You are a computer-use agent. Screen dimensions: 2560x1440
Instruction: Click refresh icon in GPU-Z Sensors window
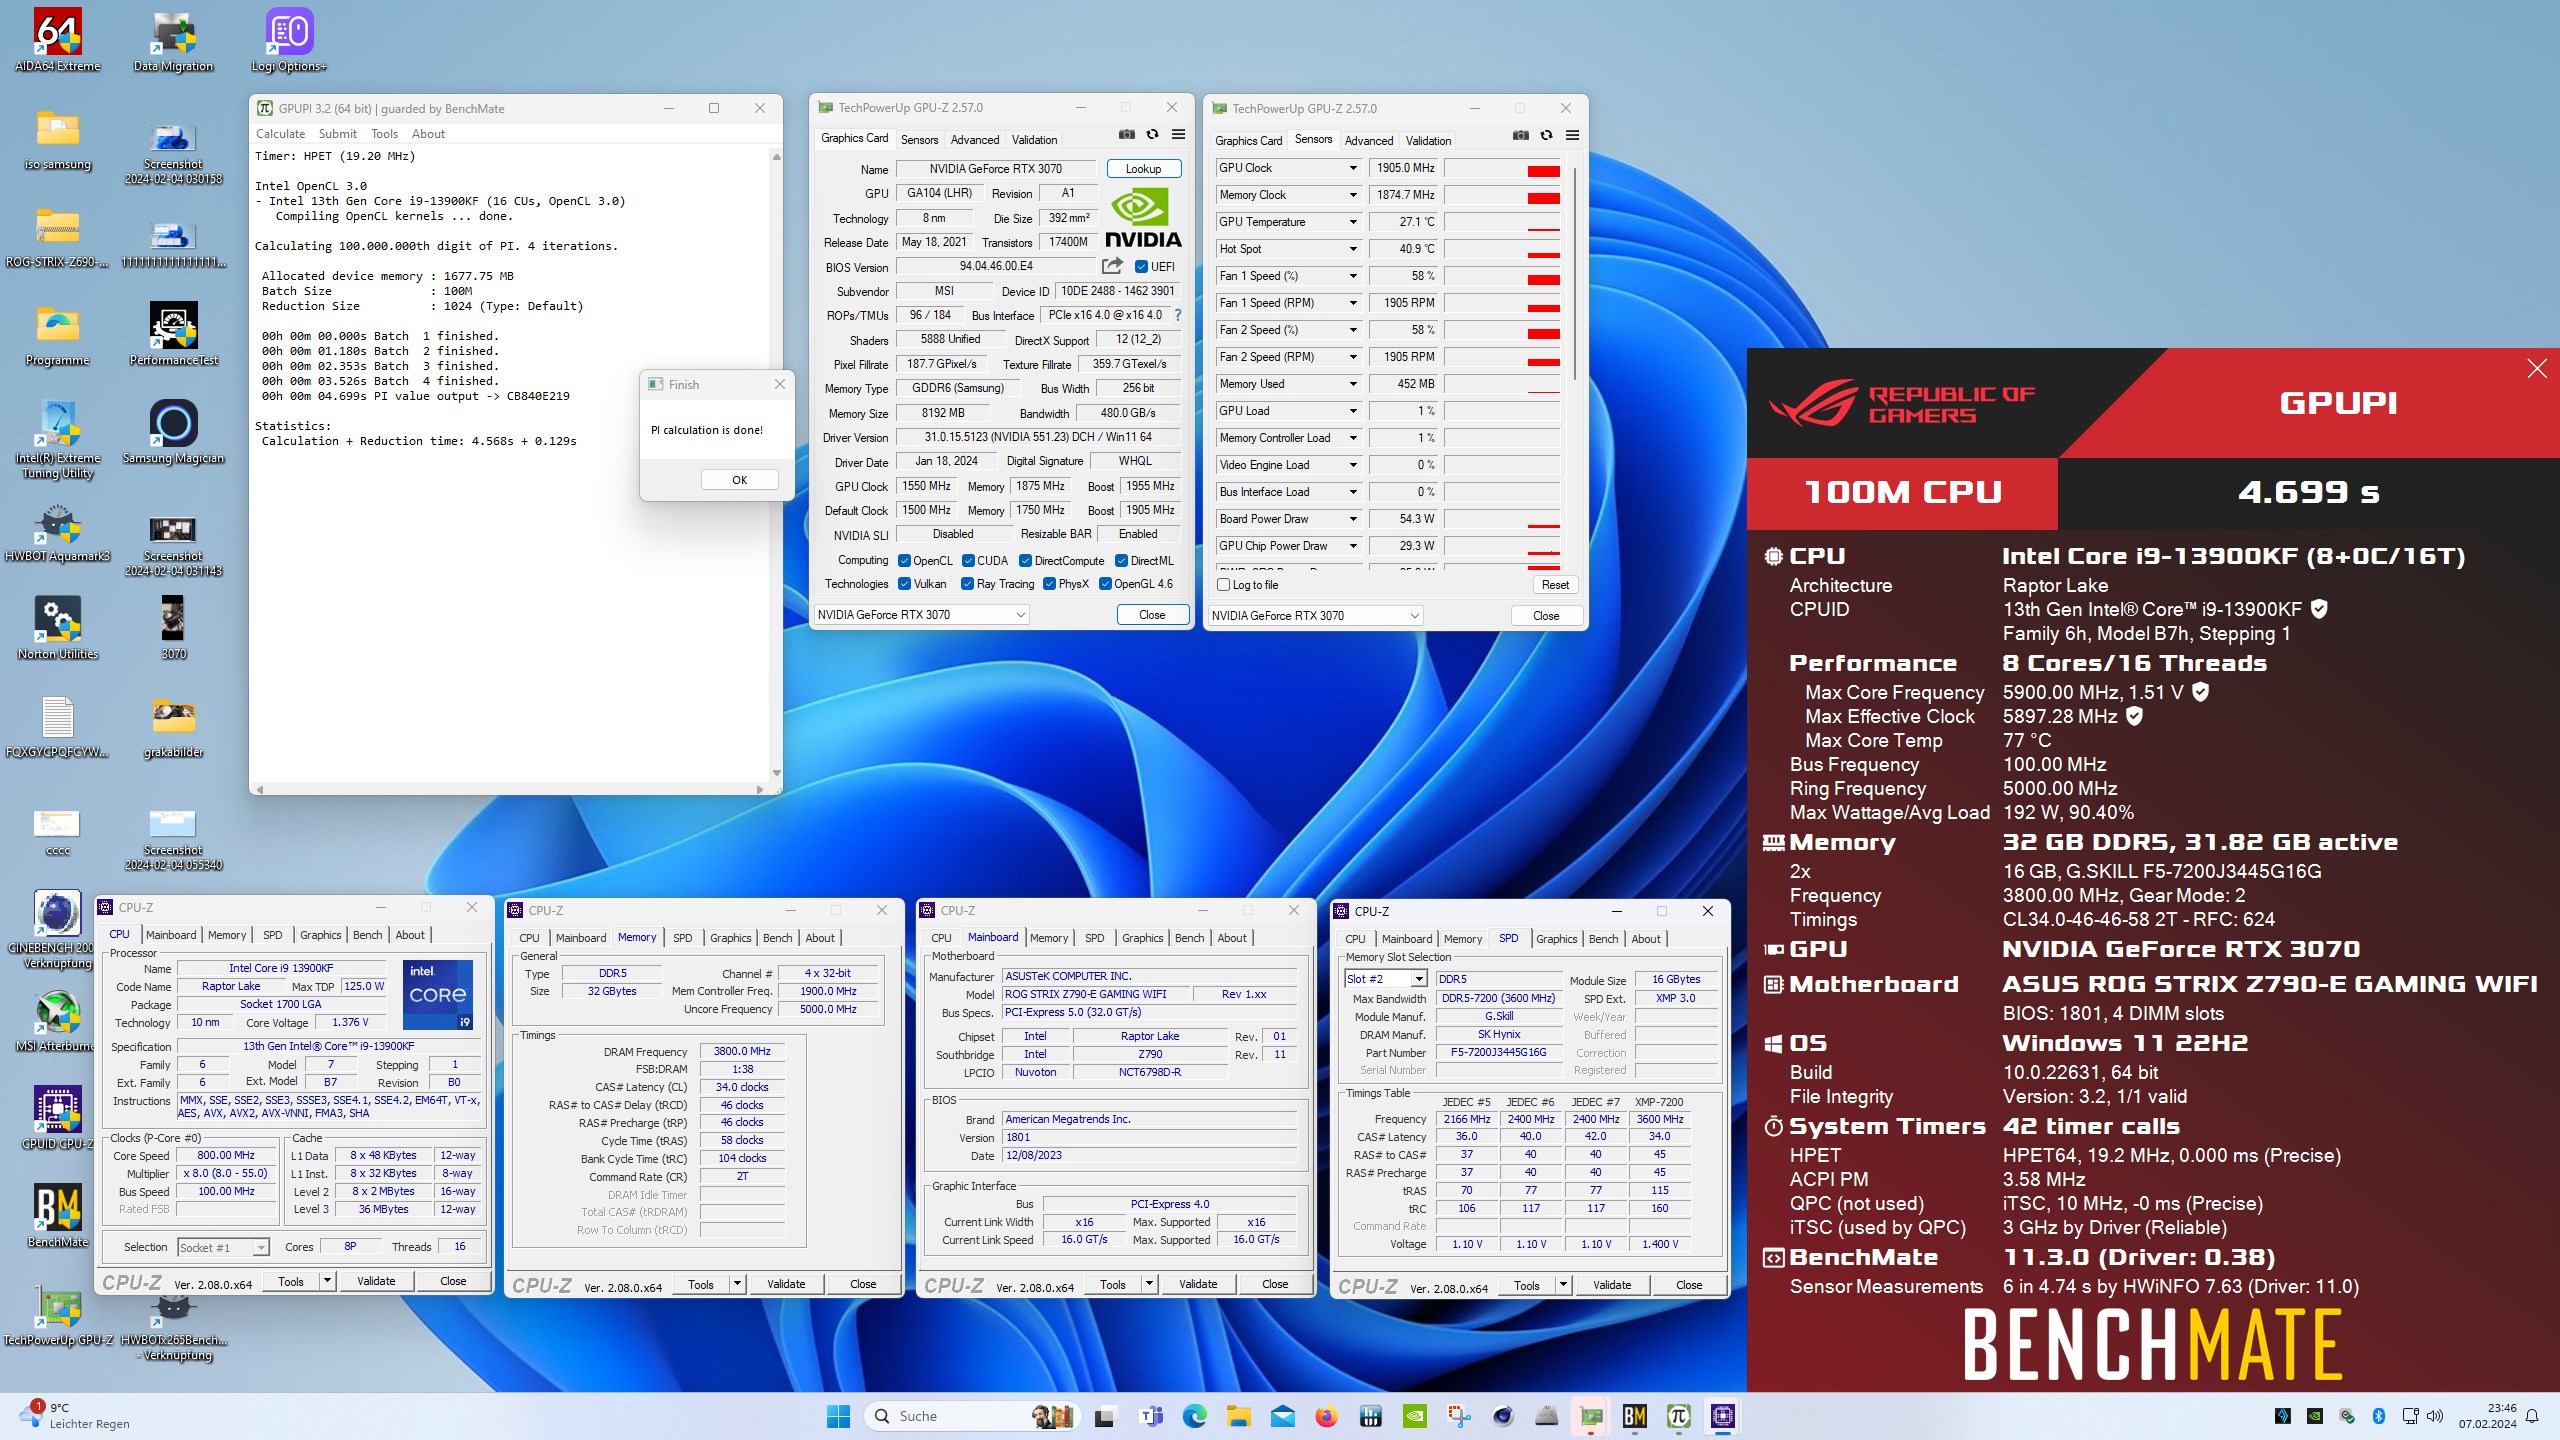[1546, 136]
